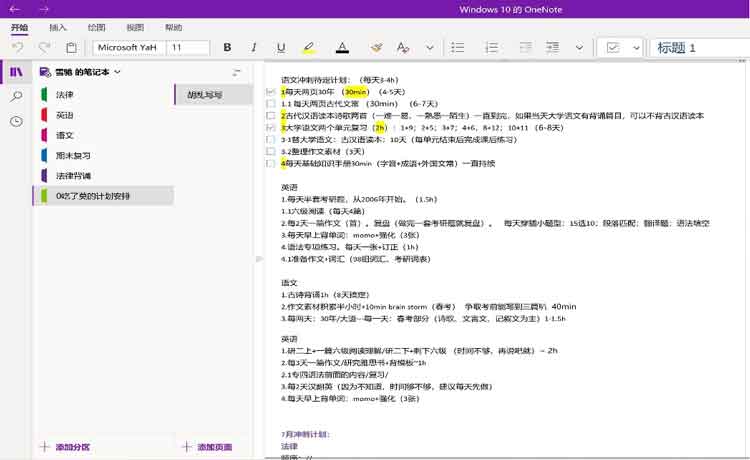Click the highlighted 30min text
750x460 pixels.
pos(356,91)
